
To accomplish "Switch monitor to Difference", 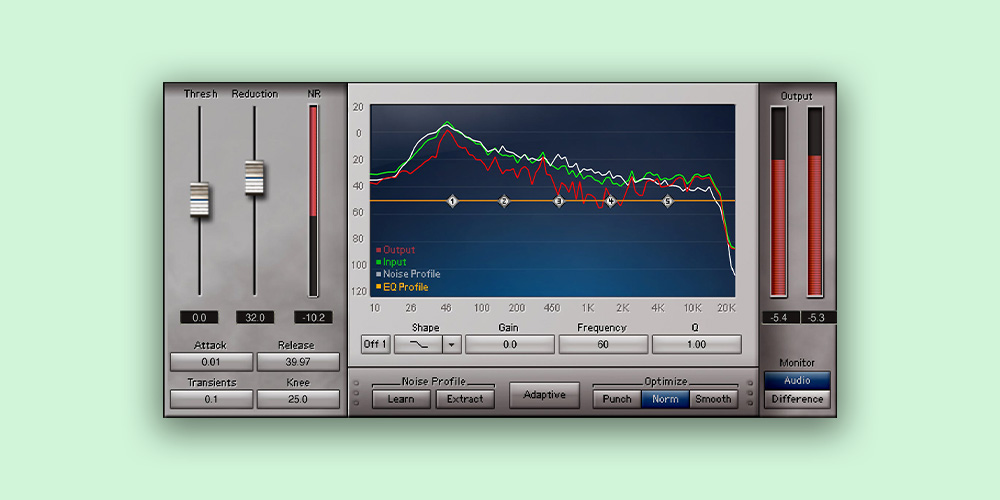I will [797, 399].
